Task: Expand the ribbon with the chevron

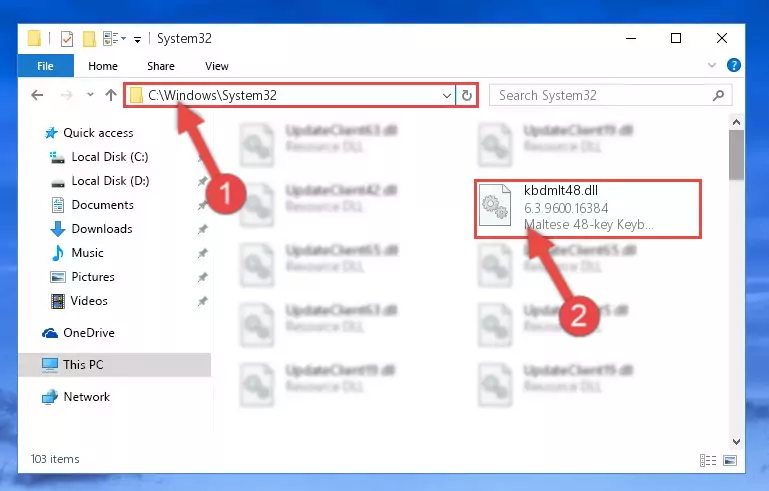Action: pyautogui.click(x=712, y=65)
